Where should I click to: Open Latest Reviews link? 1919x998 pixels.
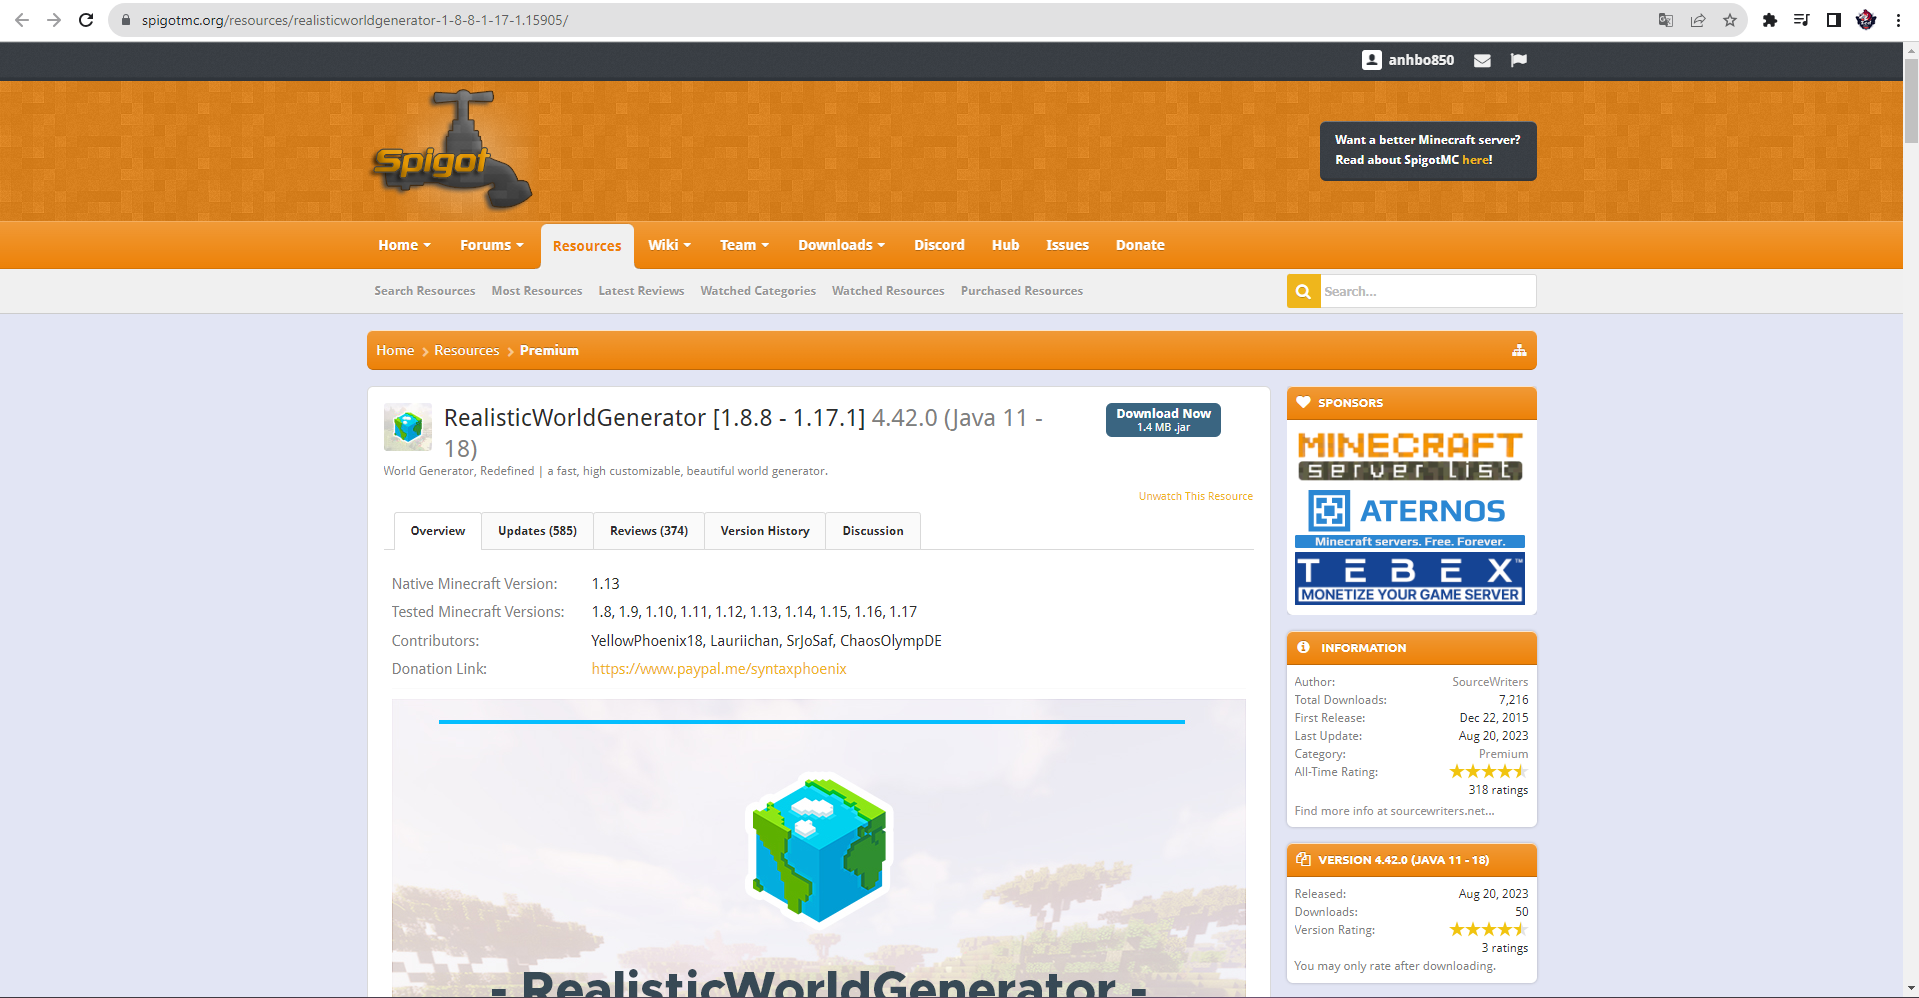[641, 291]
